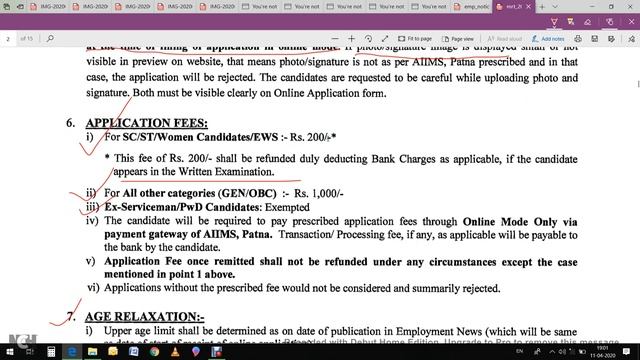640x360 pixels.
Task: Click the Fit to page button
Action: [x=415, y=39]
